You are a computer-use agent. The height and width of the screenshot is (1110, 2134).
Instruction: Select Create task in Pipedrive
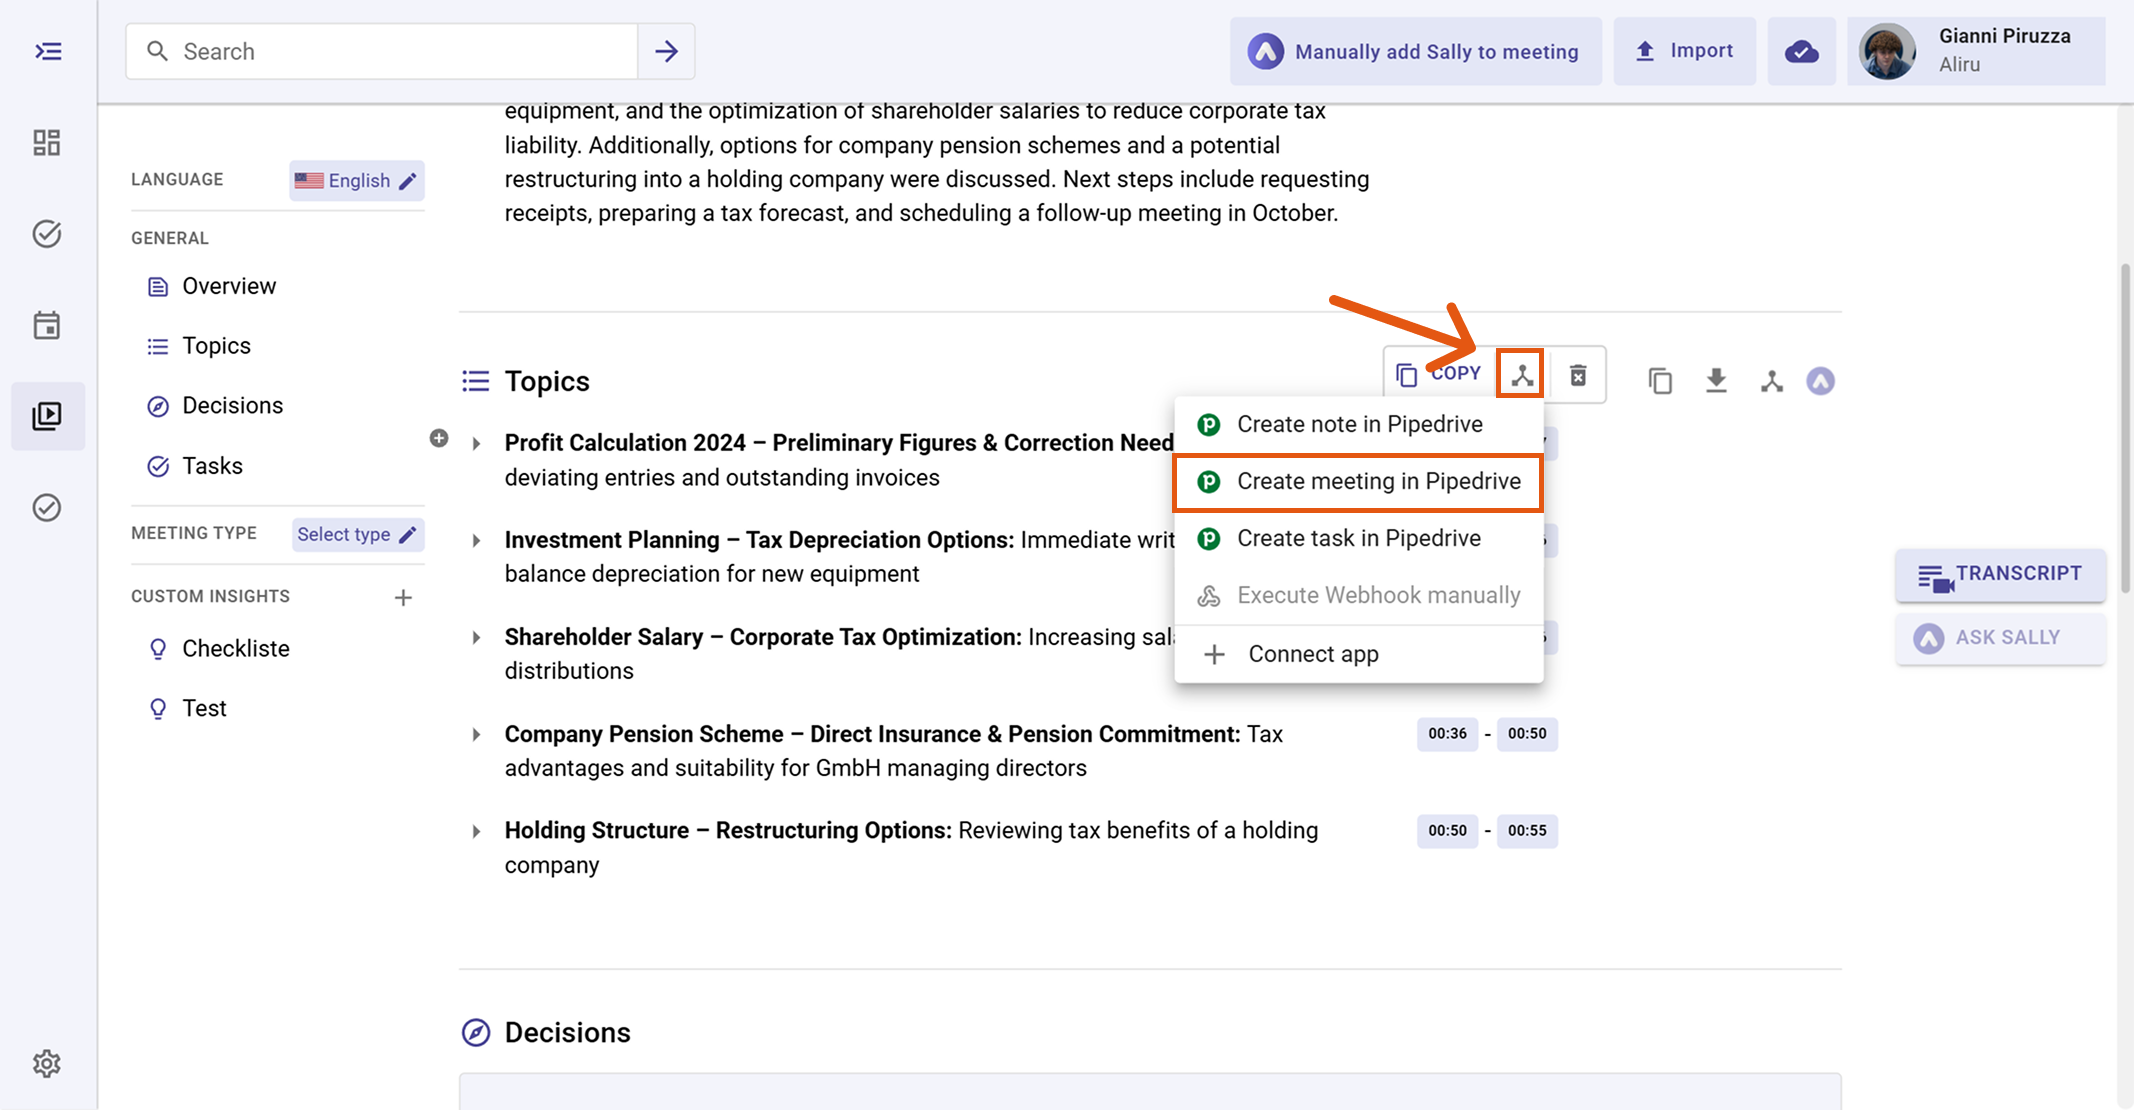(1359, 539)
